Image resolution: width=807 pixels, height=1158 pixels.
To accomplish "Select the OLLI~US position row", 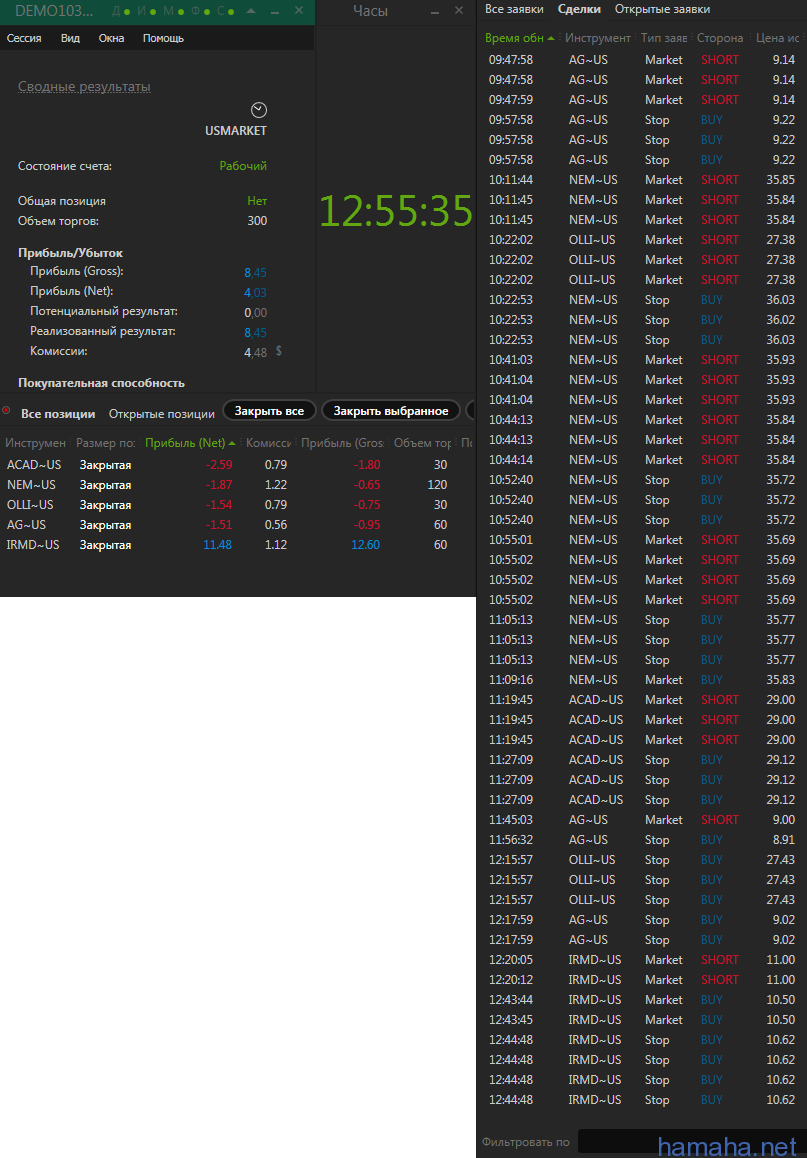I will [x=238, y=505].
